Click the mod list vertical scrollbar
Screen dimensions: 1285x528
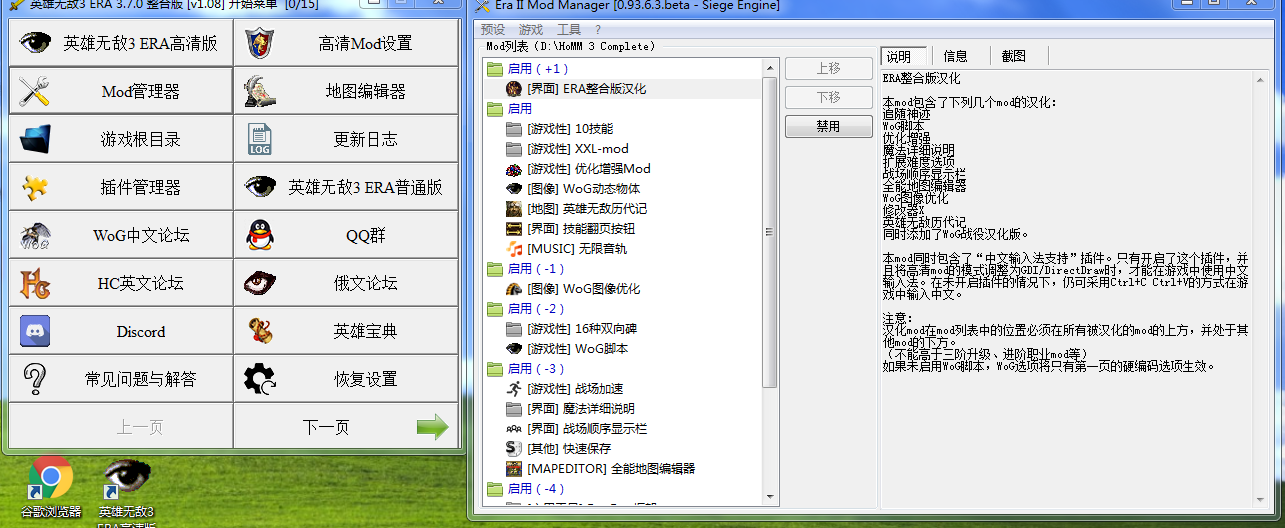[770, 230]
